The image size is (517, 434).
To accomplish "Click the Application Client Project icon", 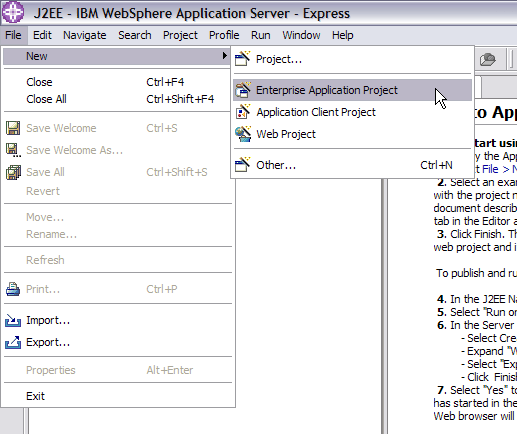I will click(x=243, y=112).
